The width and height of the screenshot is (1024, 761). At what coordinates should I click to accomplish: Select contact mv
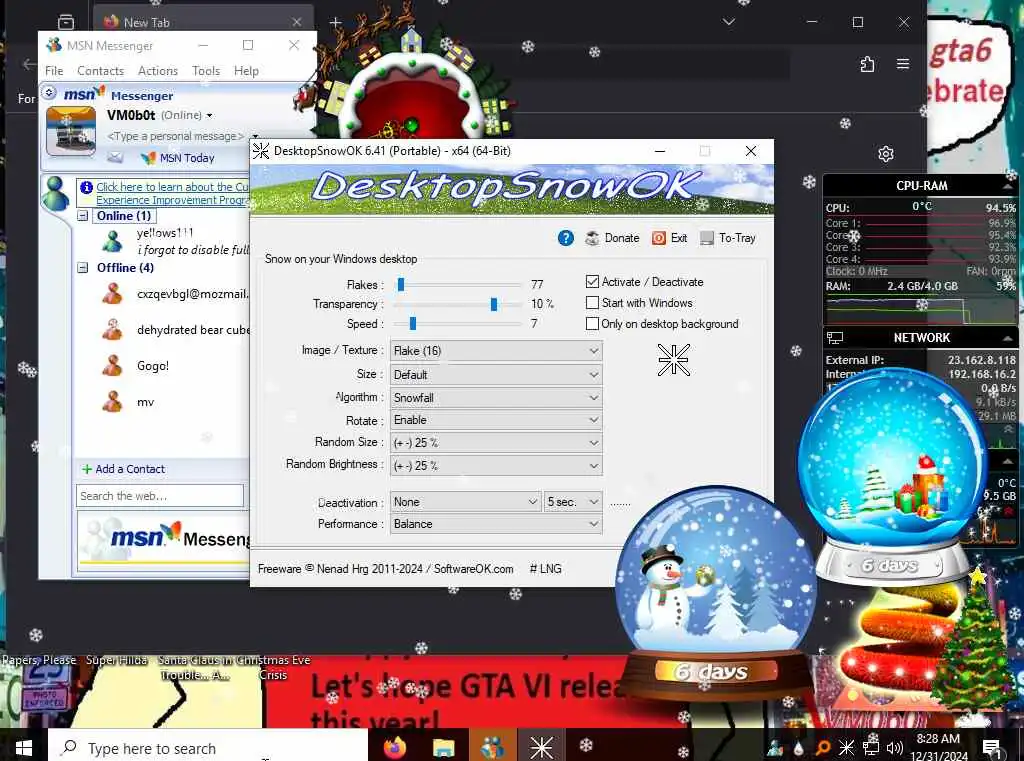(146, 402)
